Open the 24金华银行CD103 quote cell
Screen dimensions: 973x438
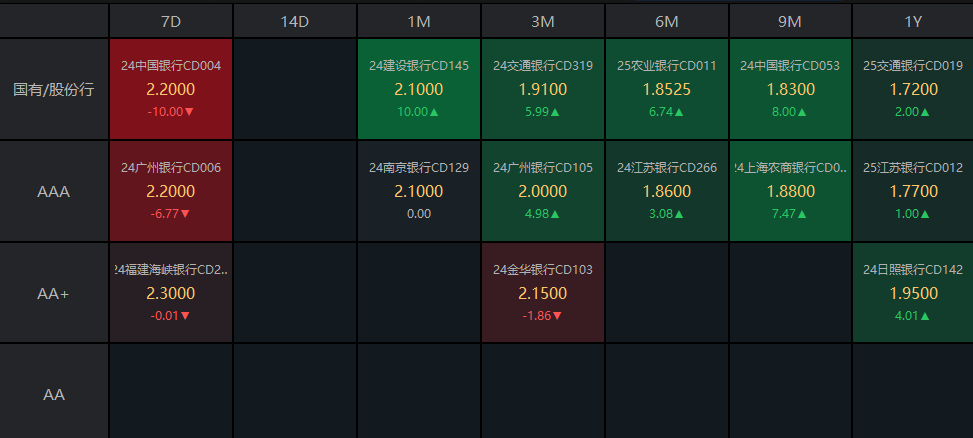coord(542,292)
